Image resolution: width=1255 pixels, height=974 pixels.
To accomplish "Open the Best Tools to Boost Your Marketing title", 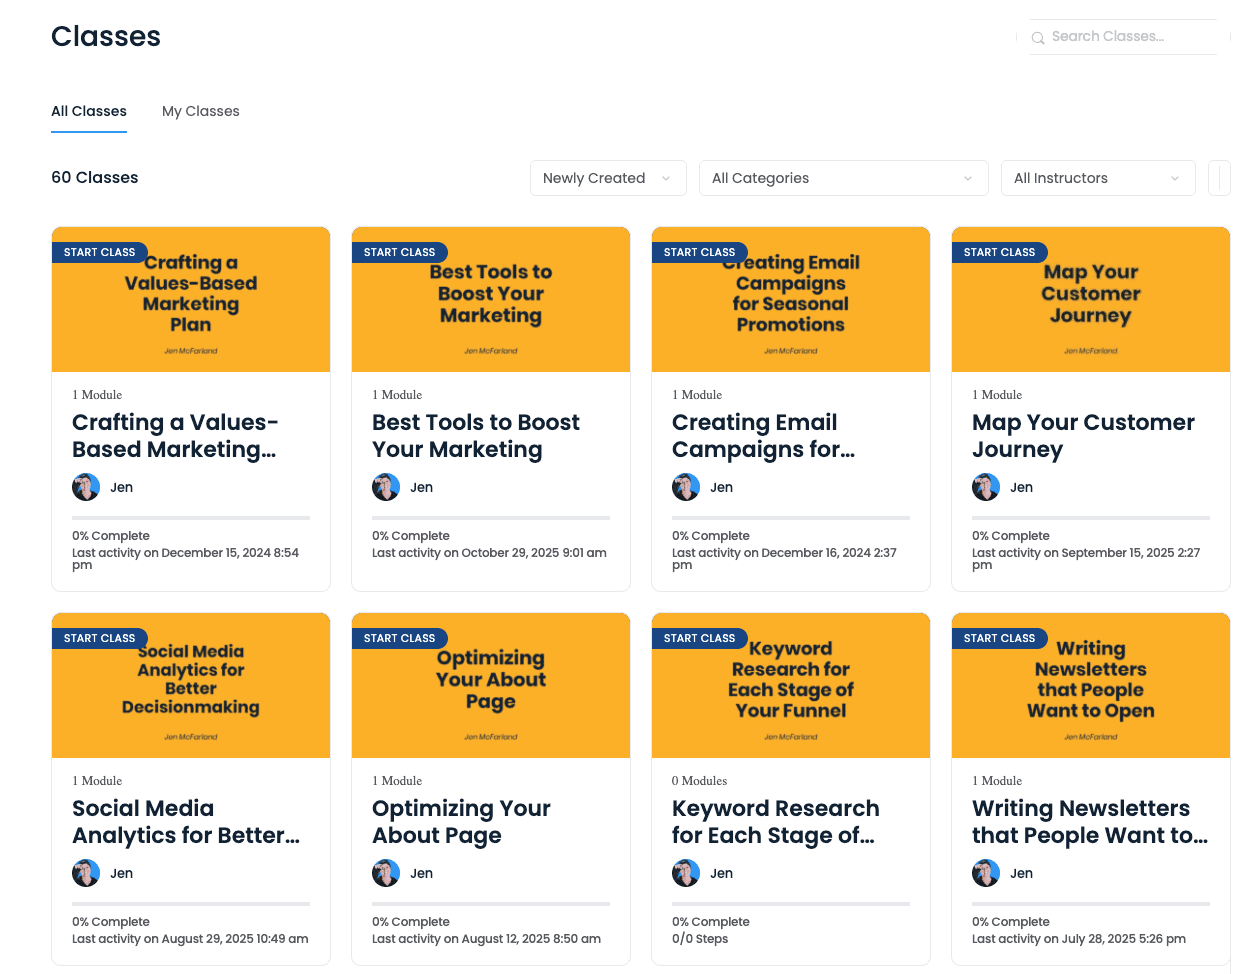I will tap(475, 436).
